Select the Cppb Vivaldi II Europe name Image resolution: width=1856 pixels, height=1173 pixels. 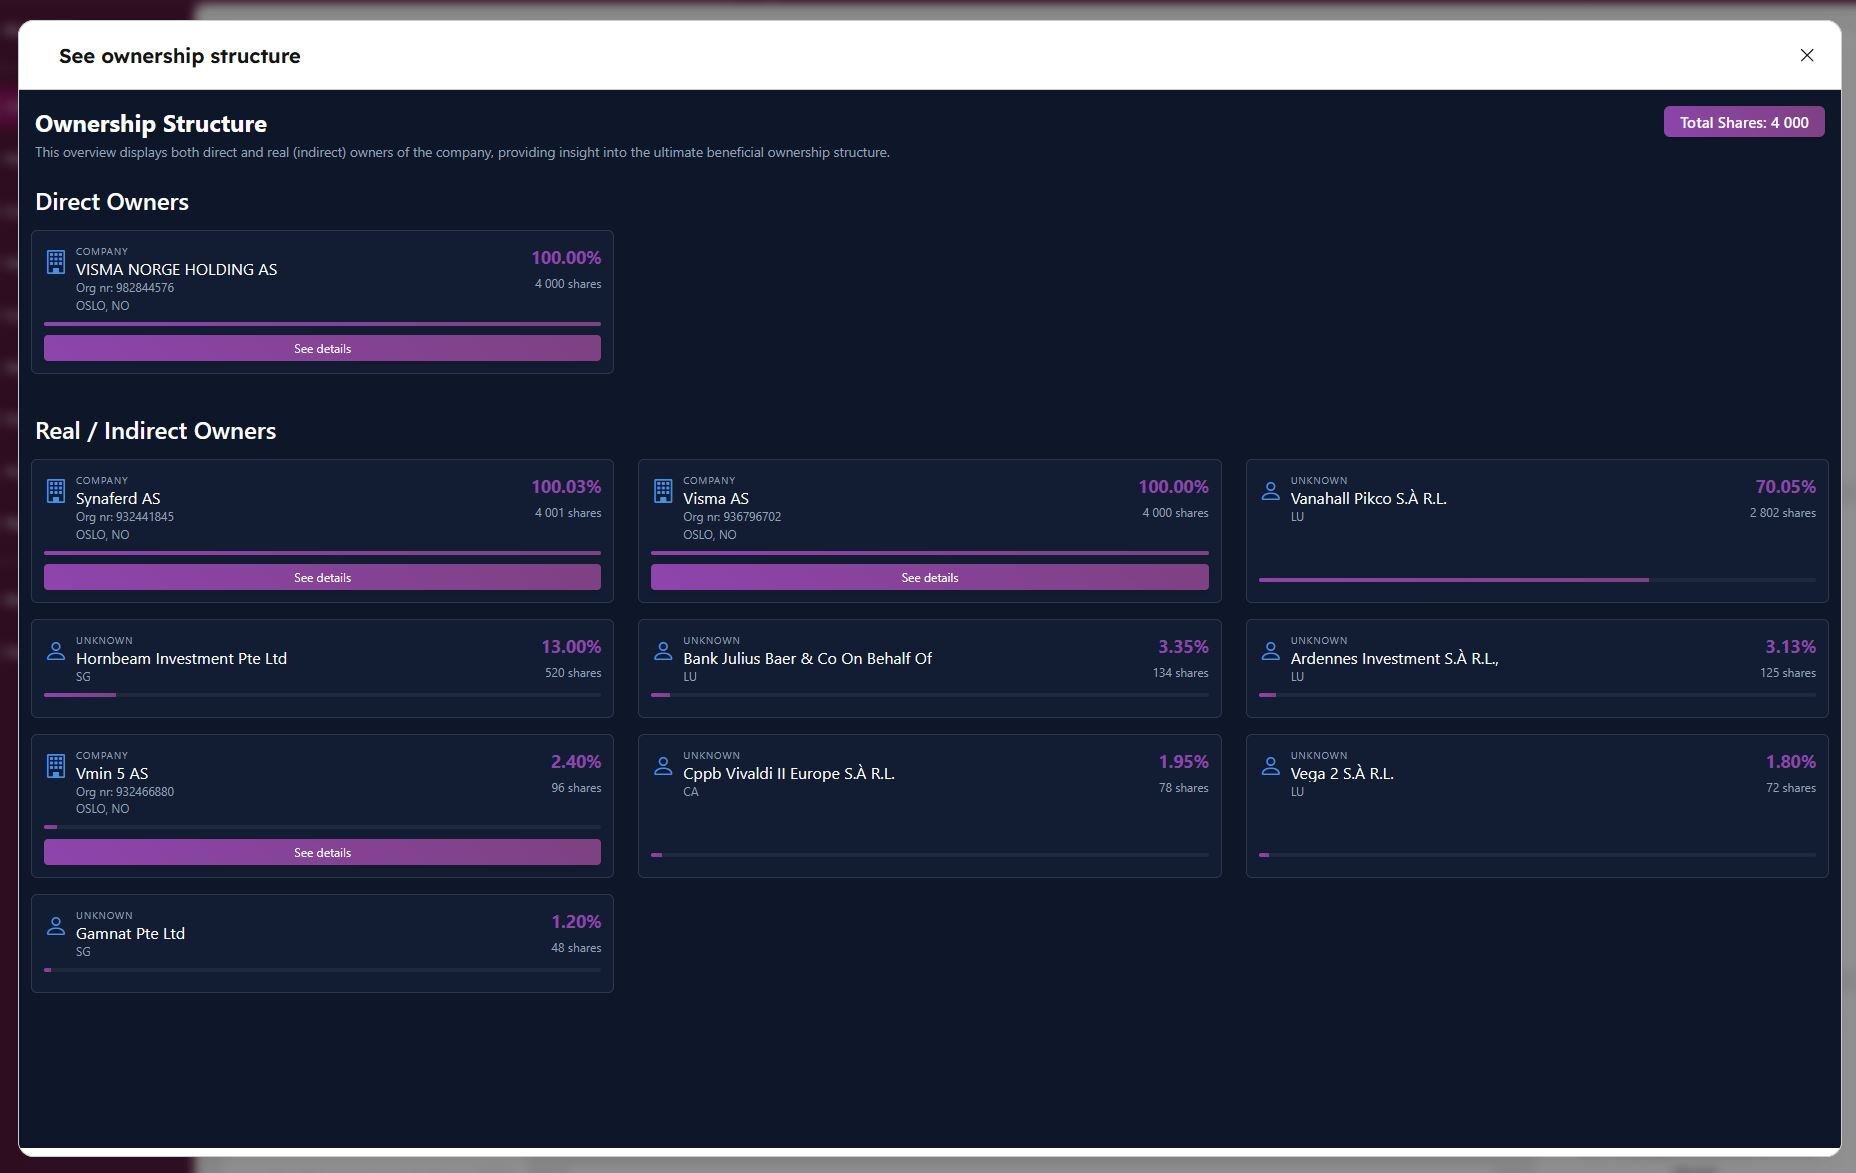click(x=789, y=773)
